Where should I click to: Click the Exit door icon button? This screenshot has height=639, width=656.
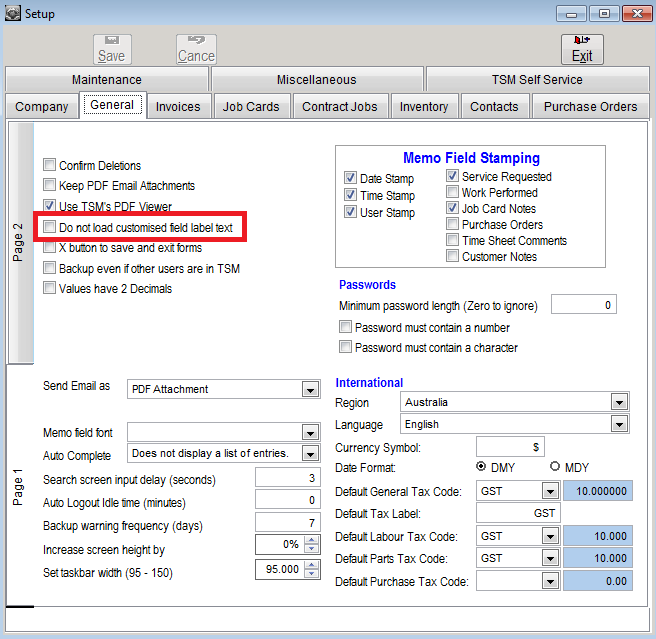click(582, 49)
